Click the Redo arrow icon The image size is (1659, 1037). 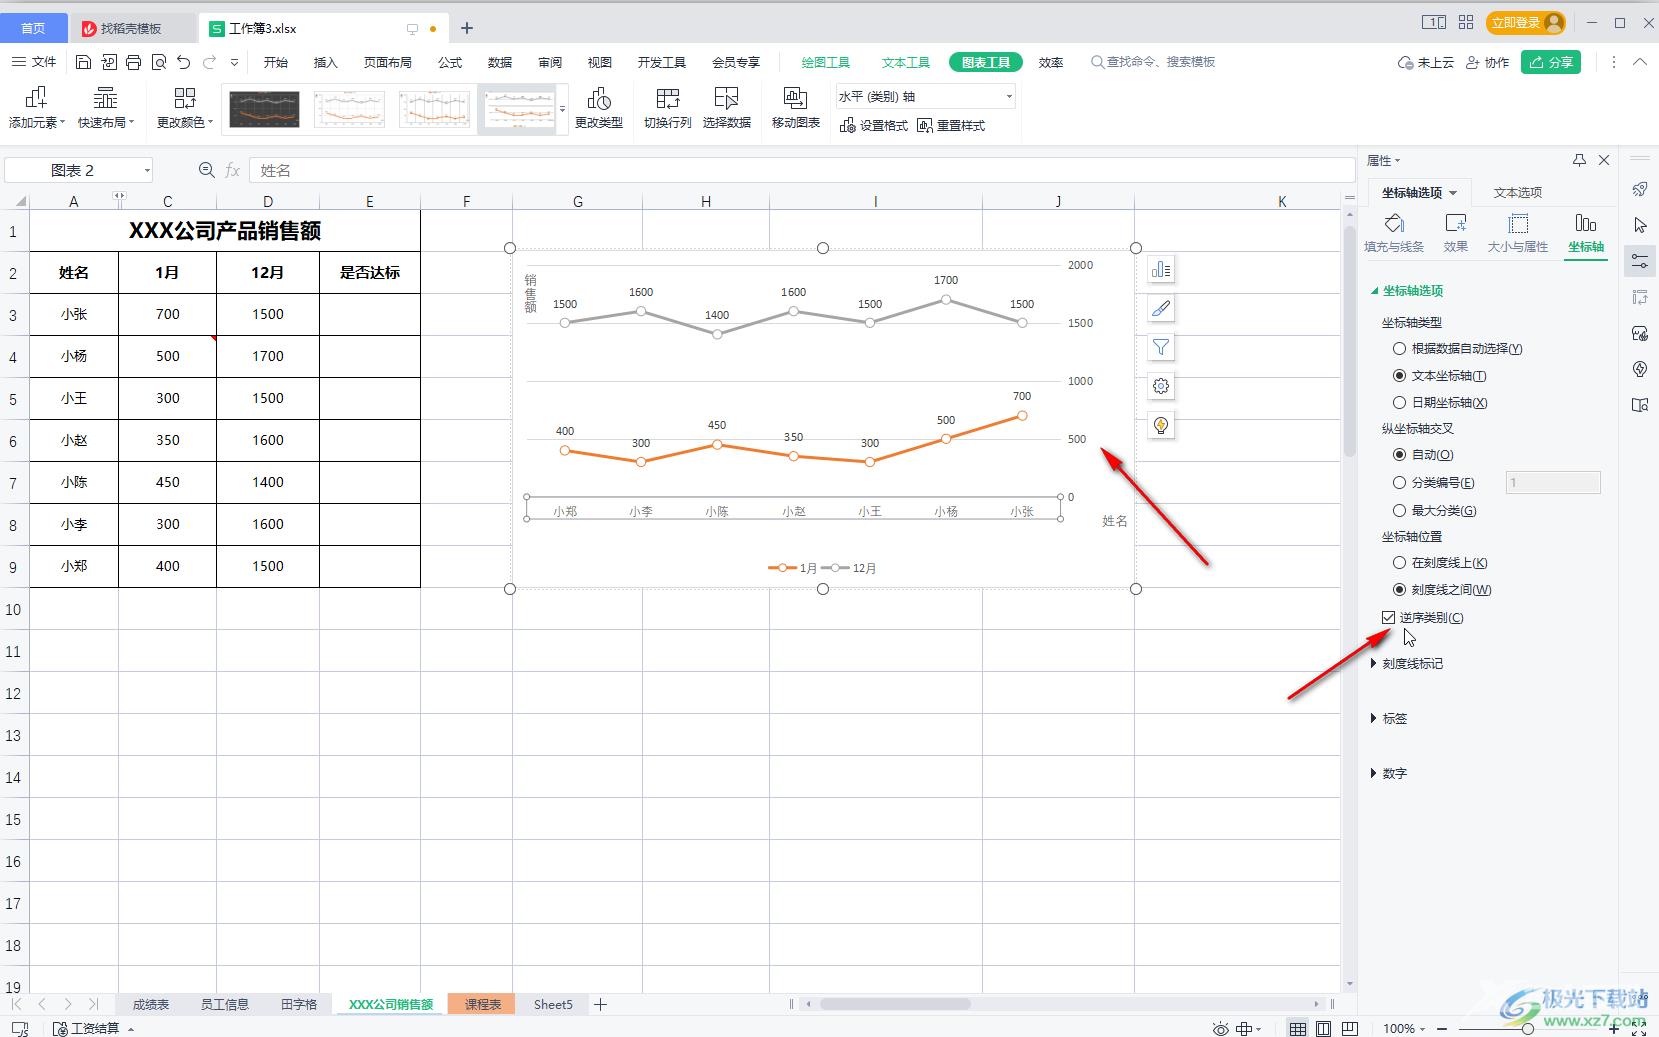[209, 62]
